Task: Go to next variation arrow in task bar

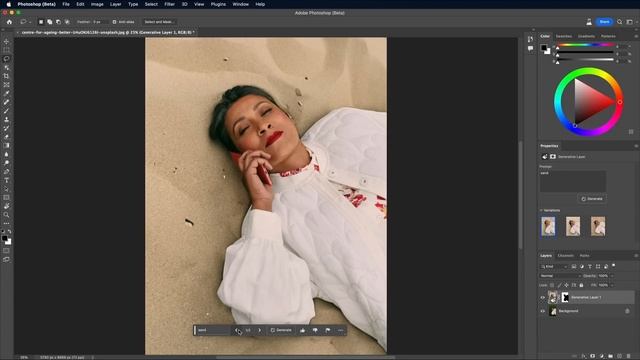Action: point(260,330)
